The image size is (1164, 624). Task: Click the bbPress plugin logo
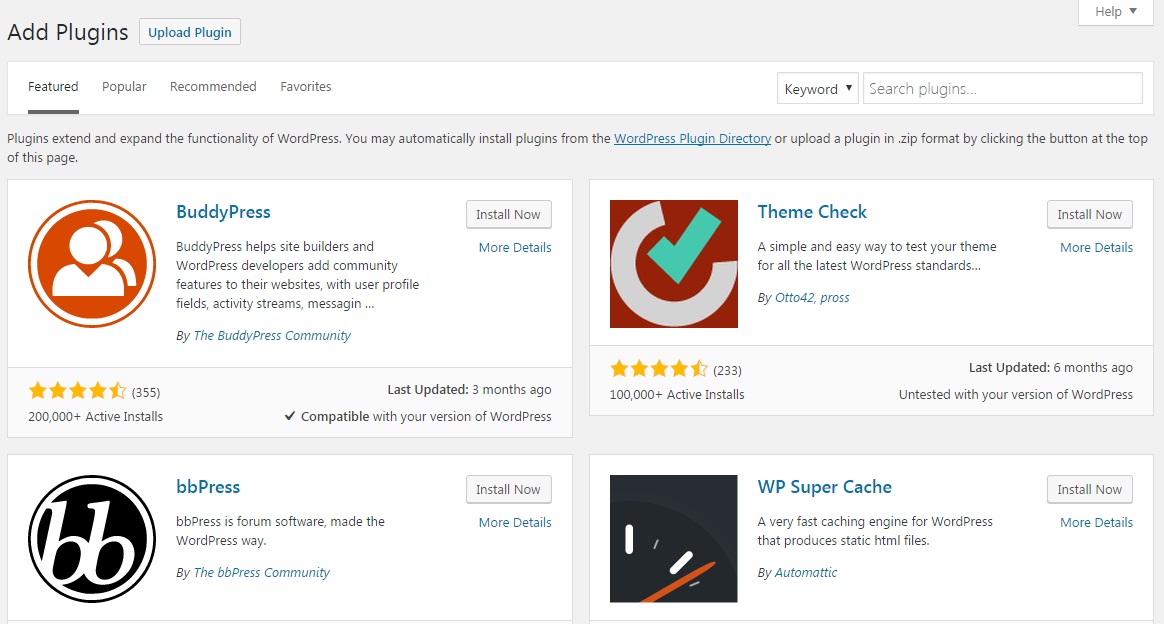click(x=92, y=539)
